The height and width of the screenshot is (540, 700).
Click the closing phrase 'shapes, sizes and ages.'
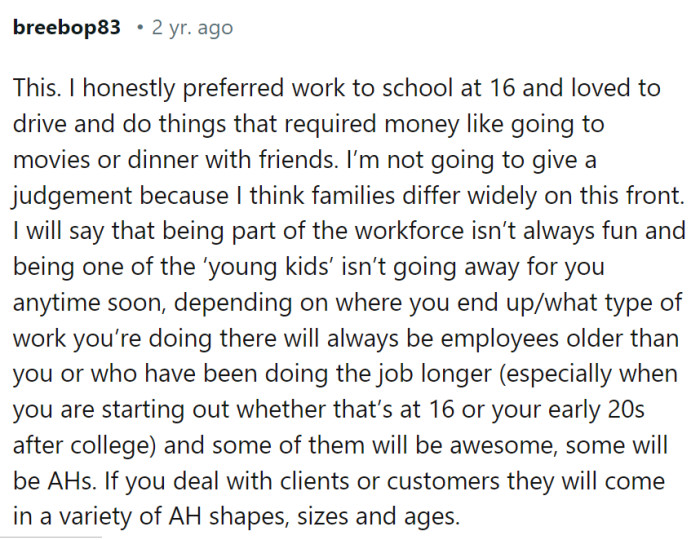click(335, 516)
